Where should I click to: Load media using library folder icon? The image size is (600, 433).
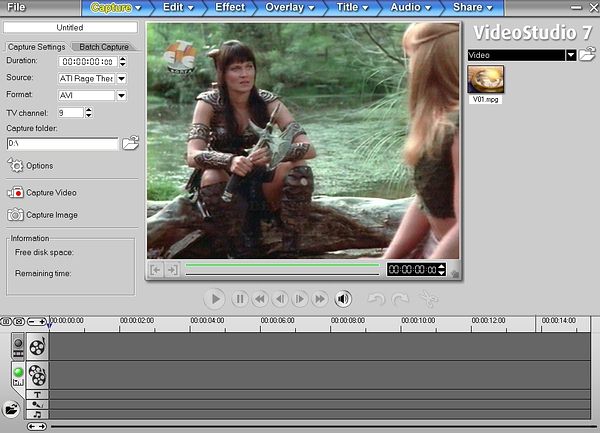[587, 54]
